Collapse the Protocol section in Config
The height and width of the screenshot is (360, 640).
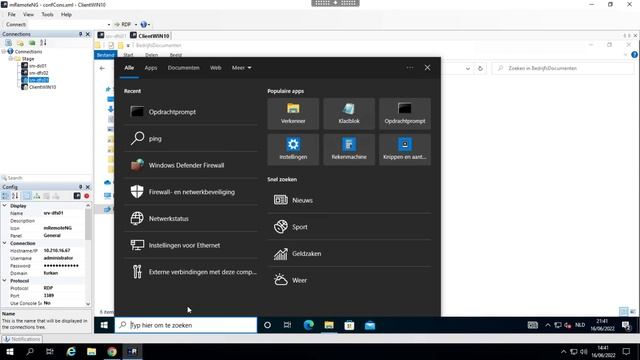[4, 280]
